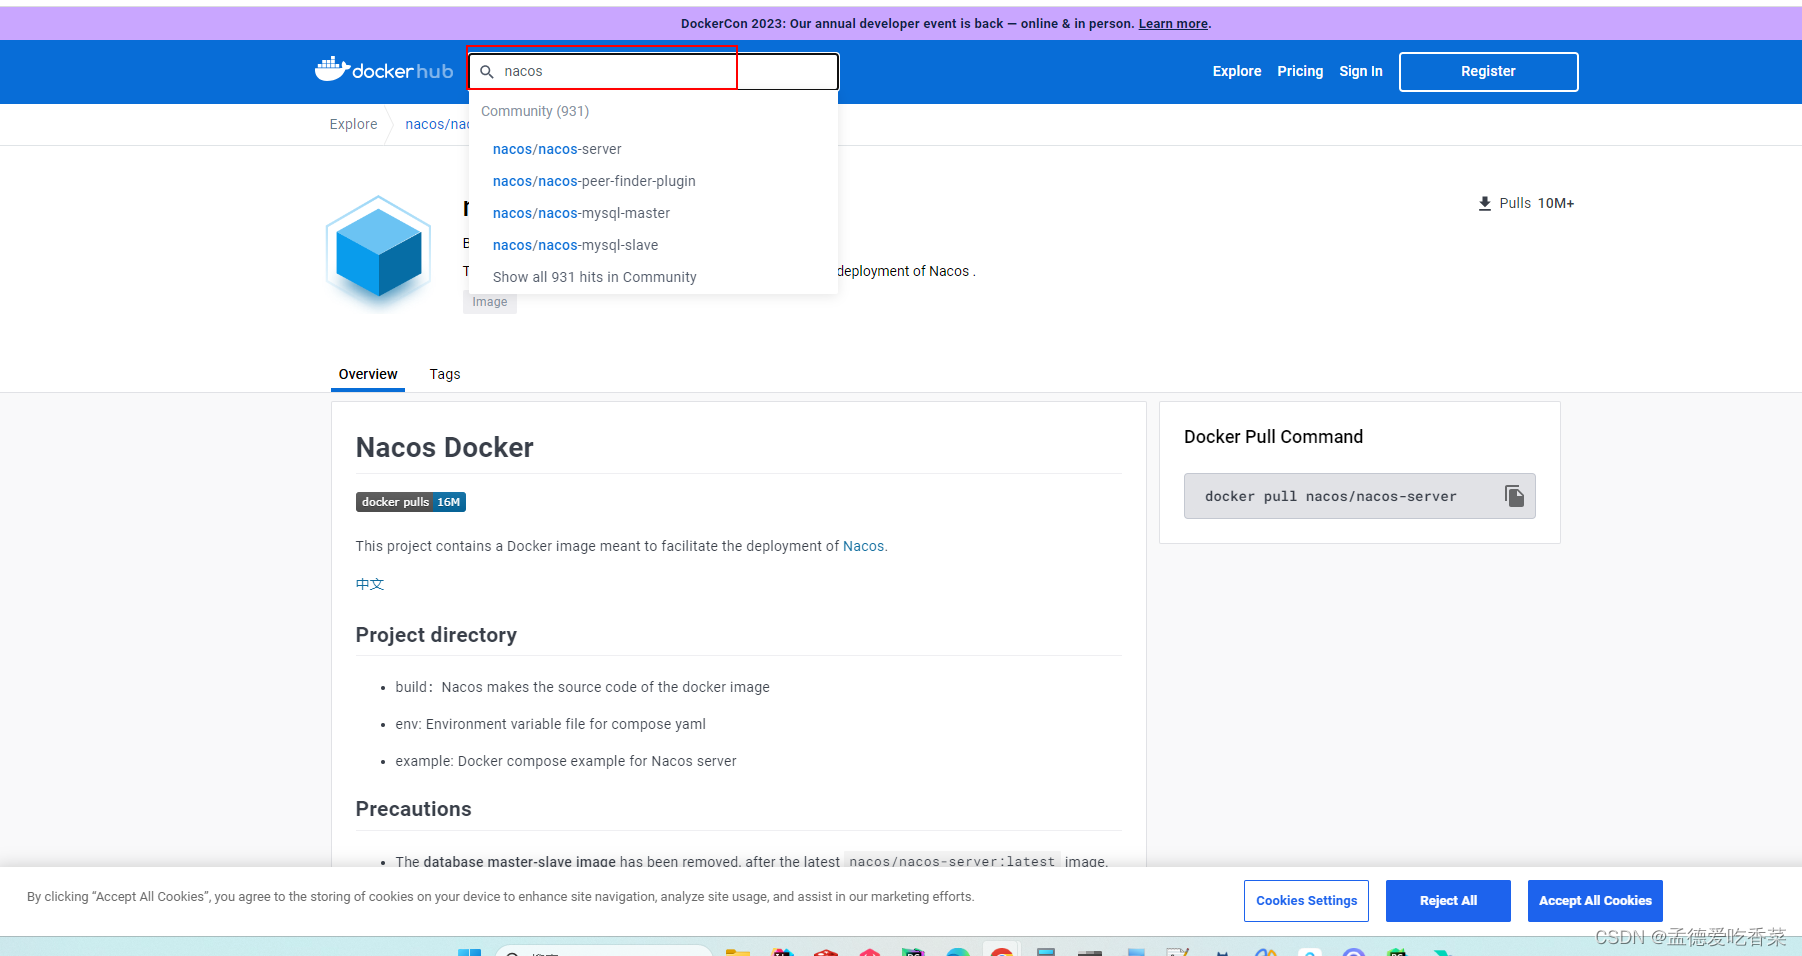Click the env bullet item text
The width and height of the screenshot is (1802, 956).
[550, 724]
